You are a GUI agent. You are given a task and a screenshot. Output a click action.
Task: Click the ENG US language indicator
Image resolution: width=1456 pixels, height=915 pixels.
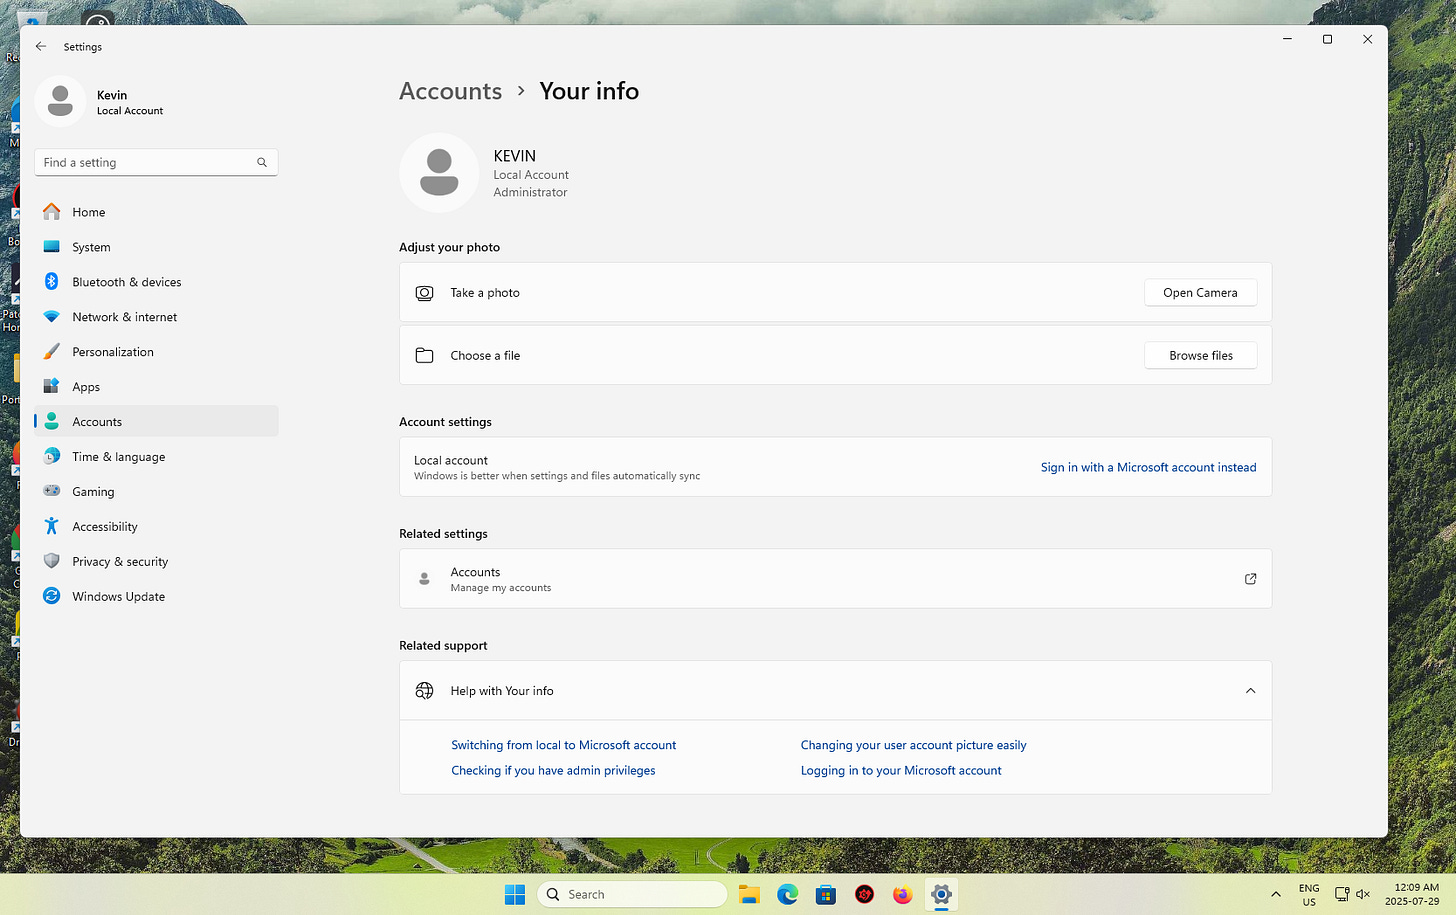tap(1309, 894)
